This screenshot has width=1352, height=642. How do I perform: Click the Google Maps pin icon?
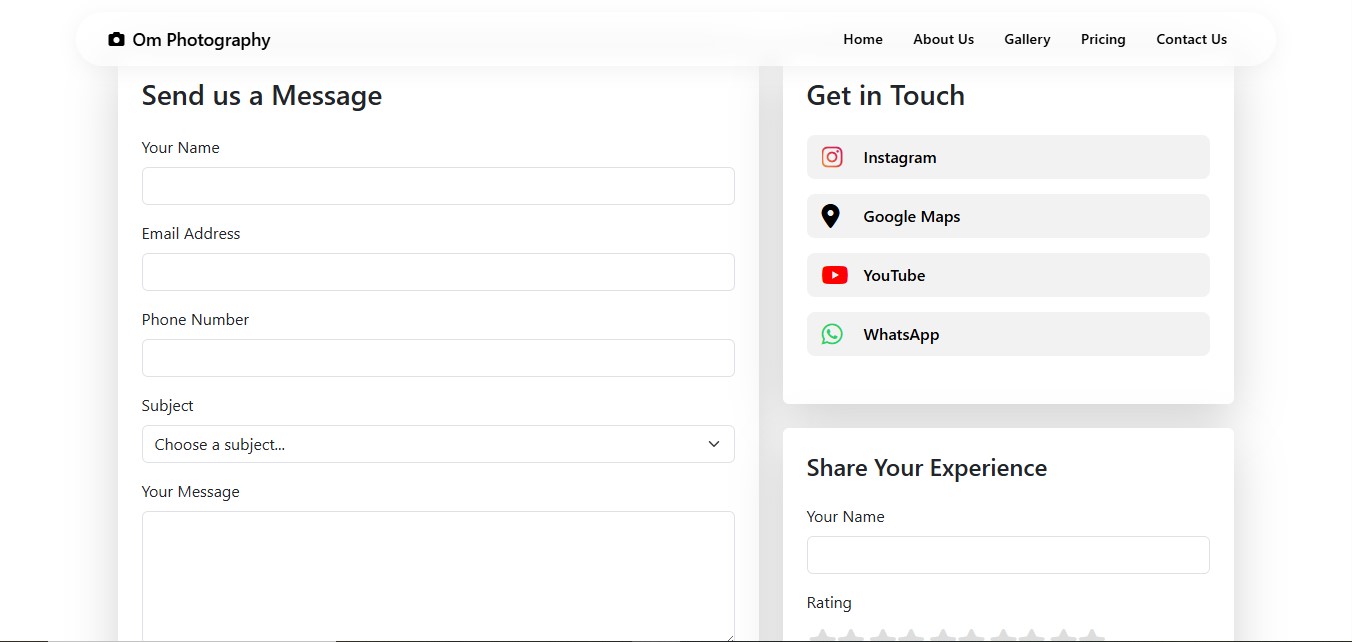click(x=830, y=216)
